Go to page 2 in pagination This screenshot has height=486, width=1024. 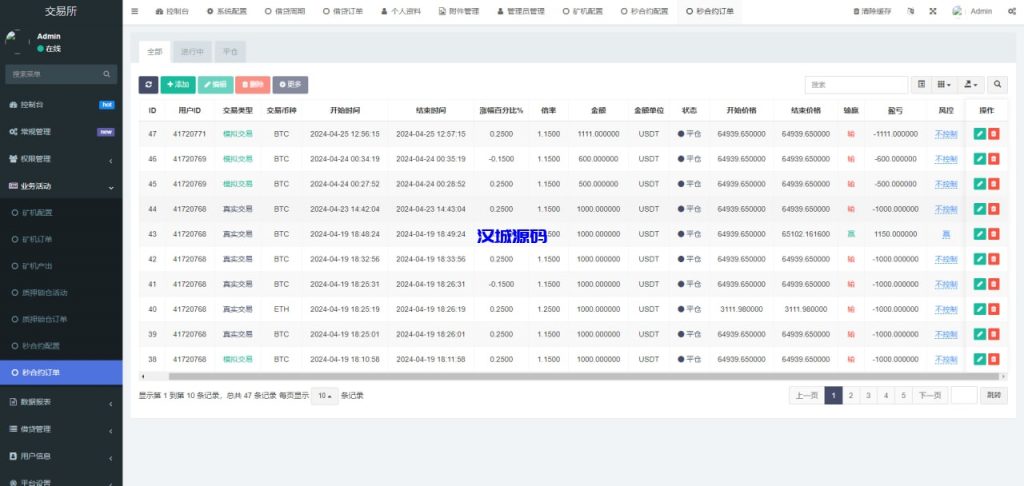coord(851,395)
